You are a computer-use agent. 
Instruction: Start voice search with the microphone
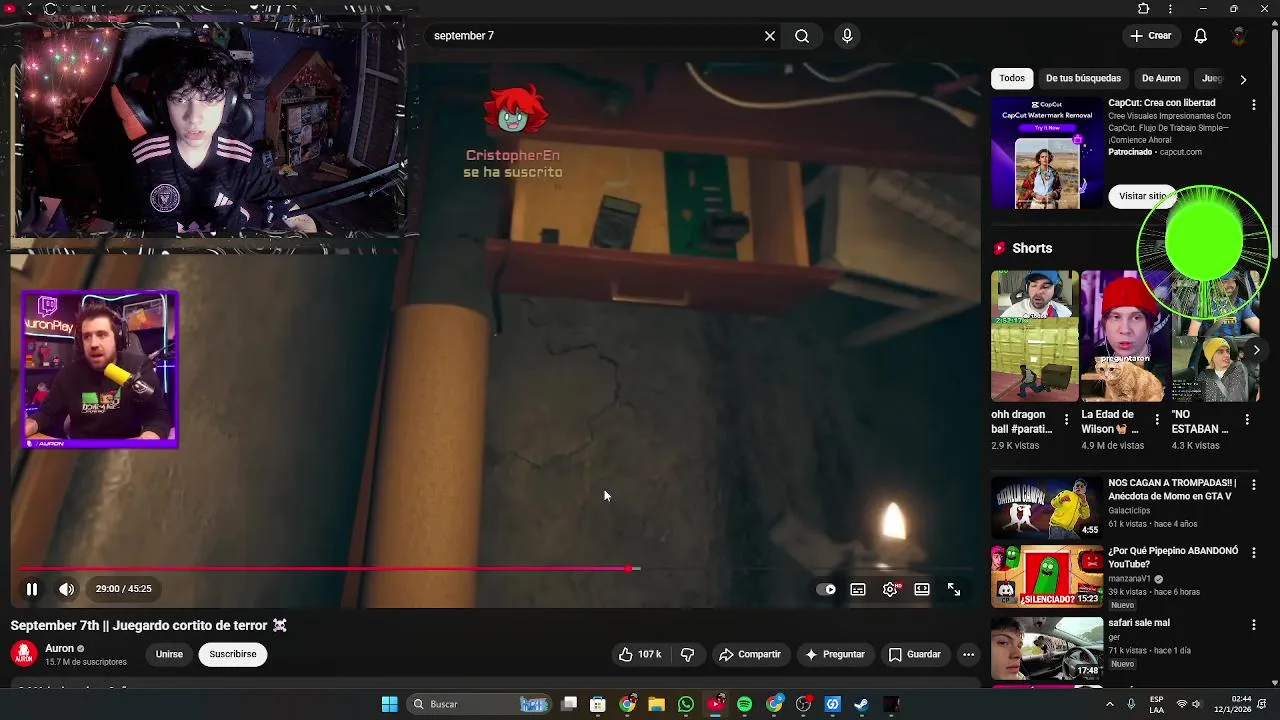point(847,36)
